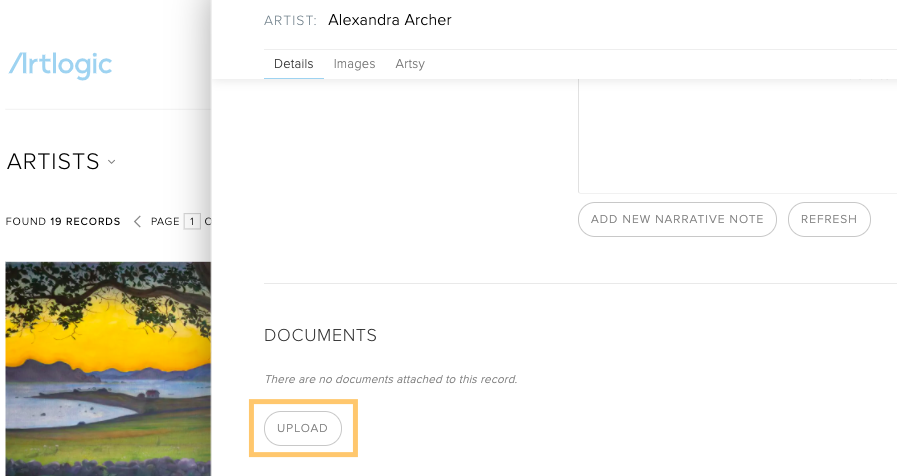Click the PAGE label in pagination
This screenshot has width=897, height=476.
click(x=165, y=221)
